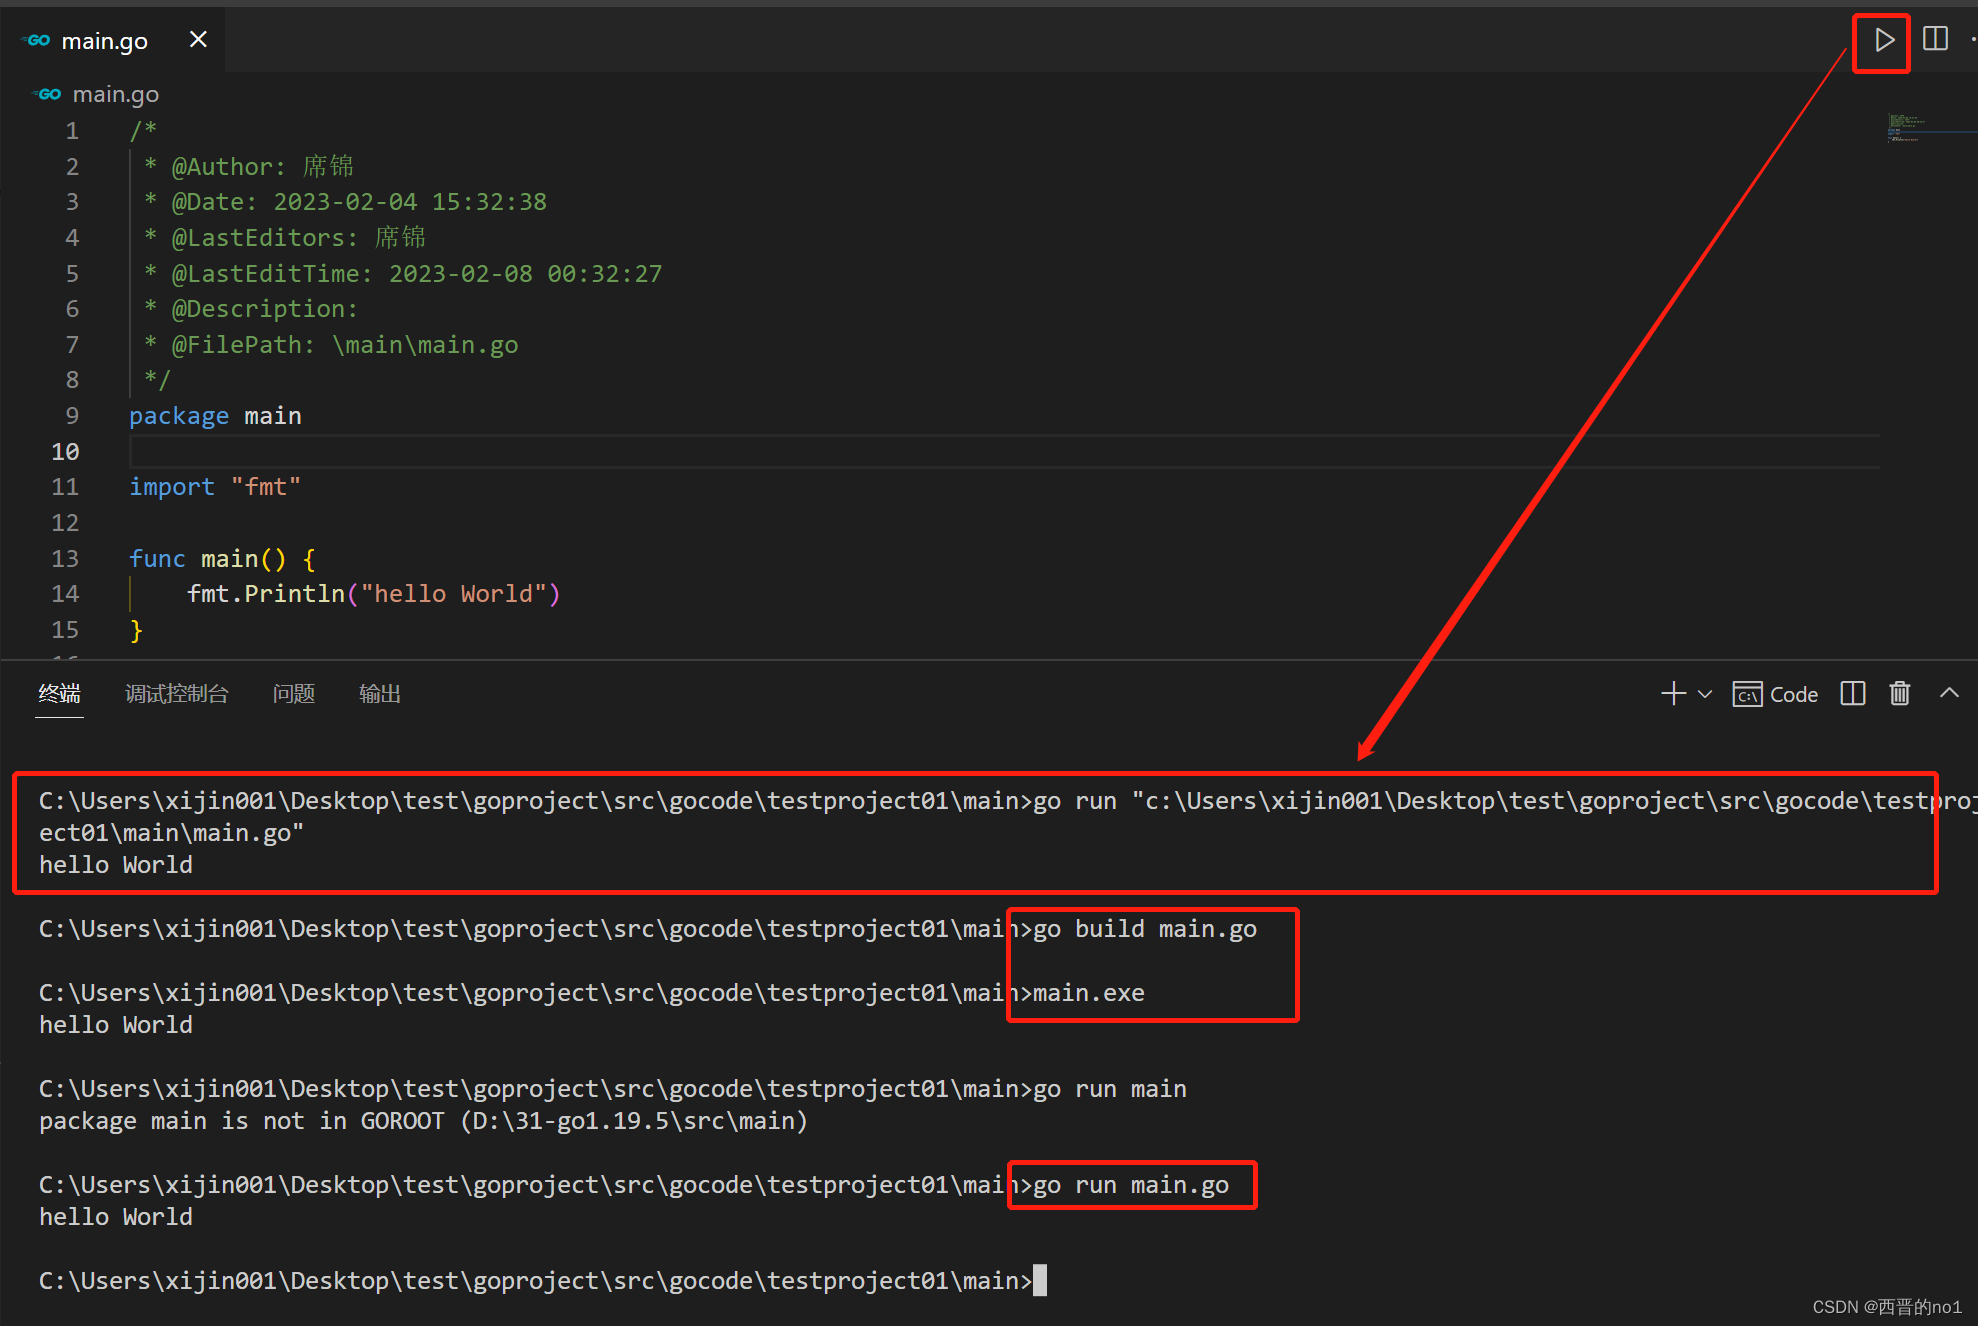Screen dimensions: 1978x1326
Task: Switch to the 终端 terminal tab
Action: click(59, 694)
